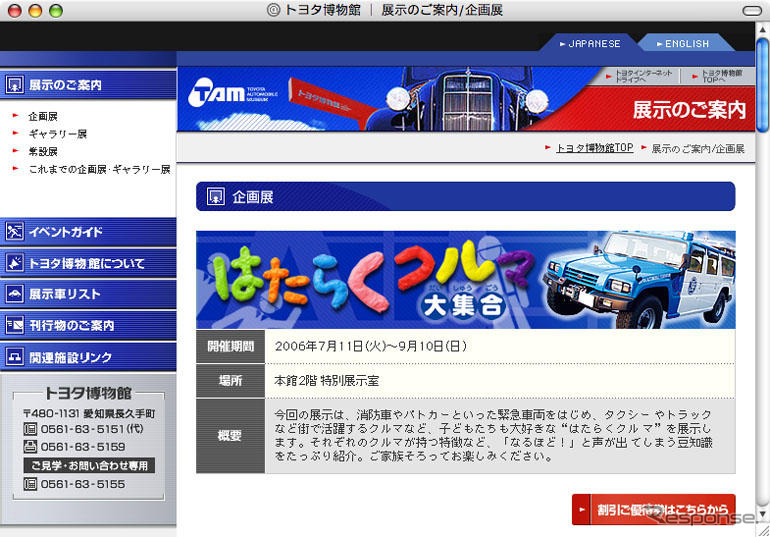
Task: Click the 展示のご案内 sidebar icon
Action: (15, 85)
